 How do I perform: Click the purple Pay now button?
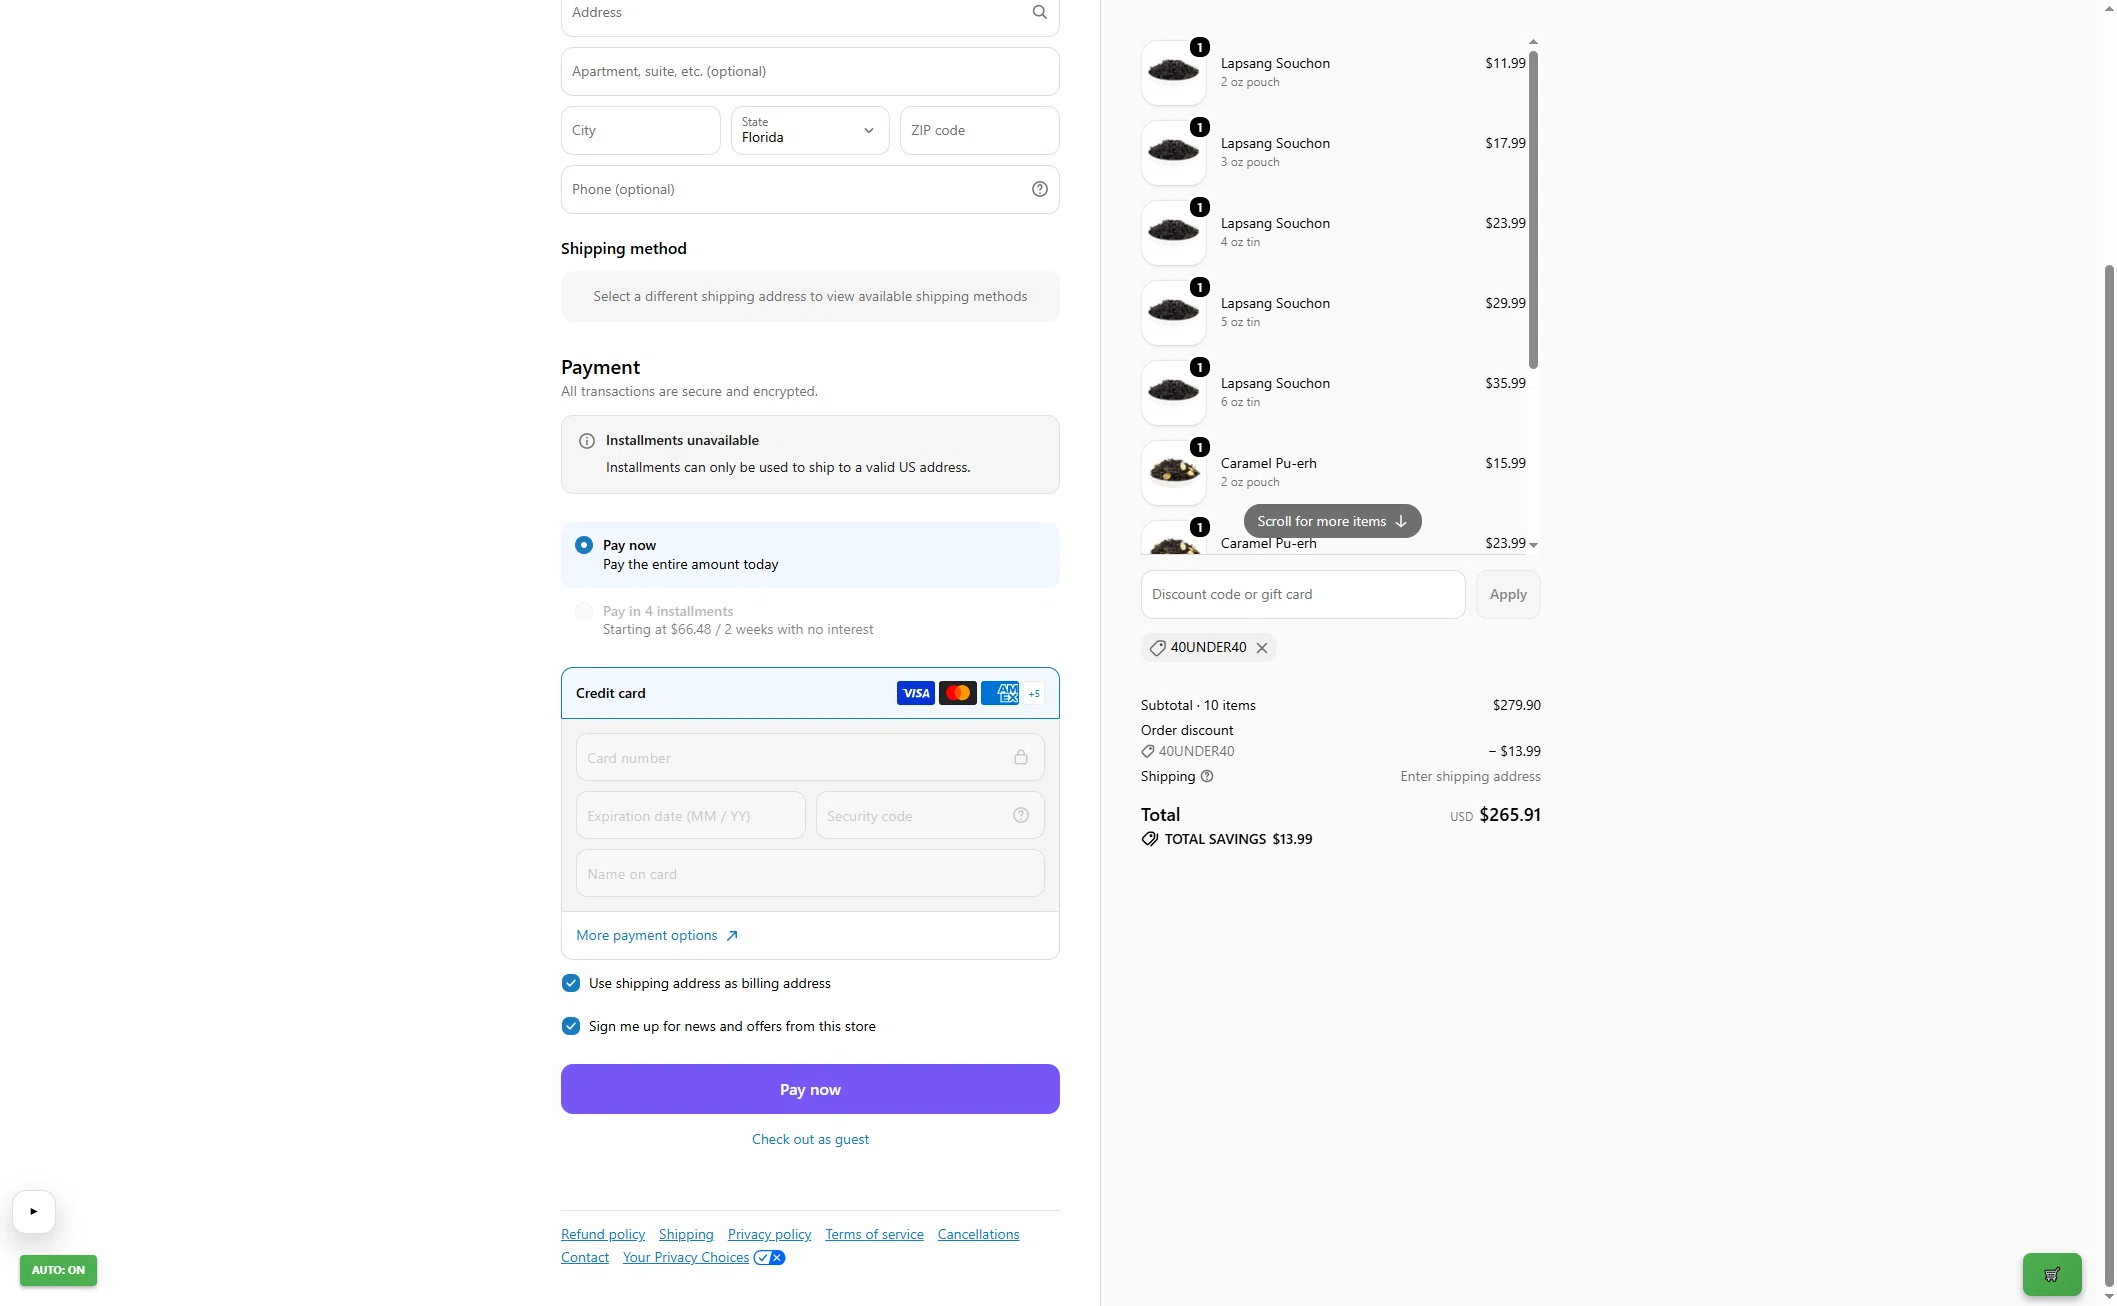pyautogui.click(x=810, y=1089)
